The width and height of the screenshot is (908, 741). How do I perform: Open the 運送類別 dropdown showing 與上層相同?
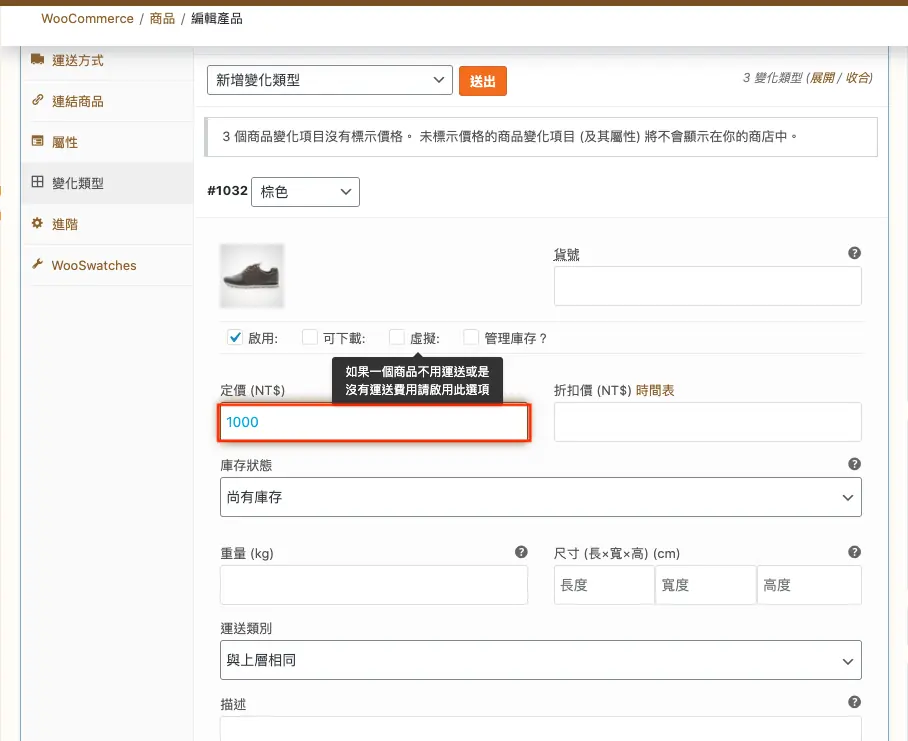tap(541, 660)
